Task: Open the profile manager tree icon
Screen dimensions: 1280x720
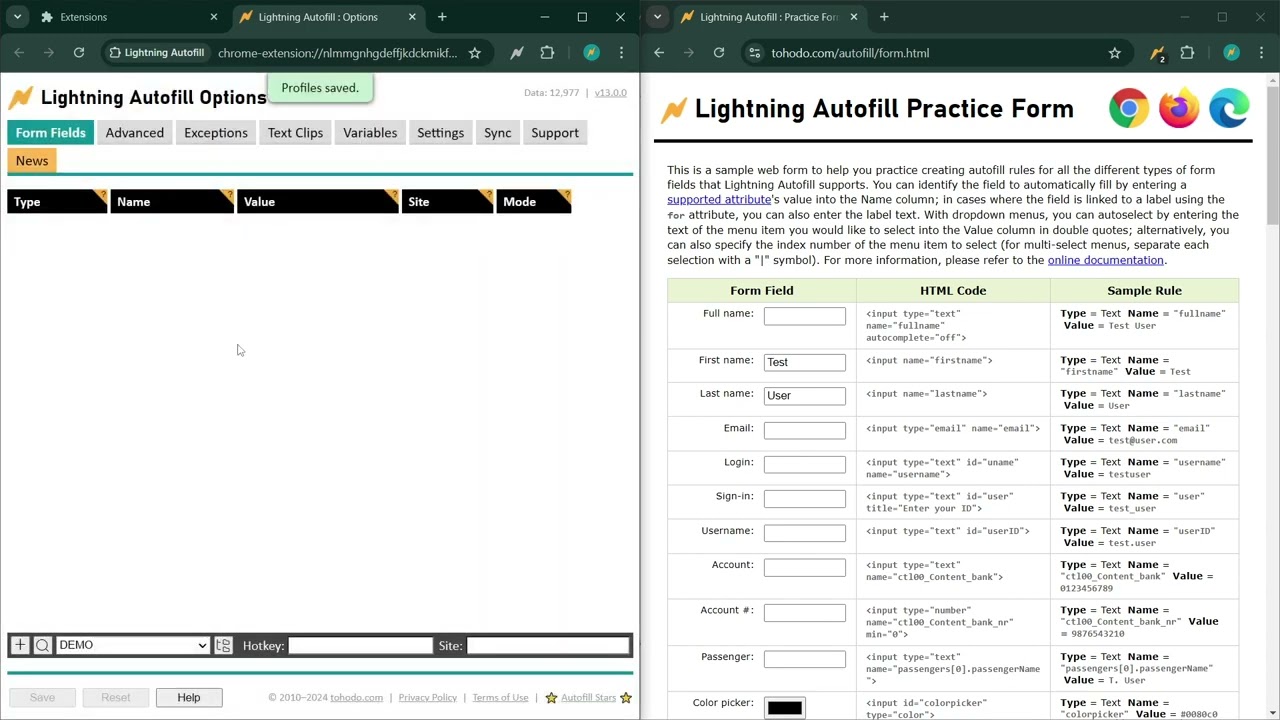Action: [223, 645]
